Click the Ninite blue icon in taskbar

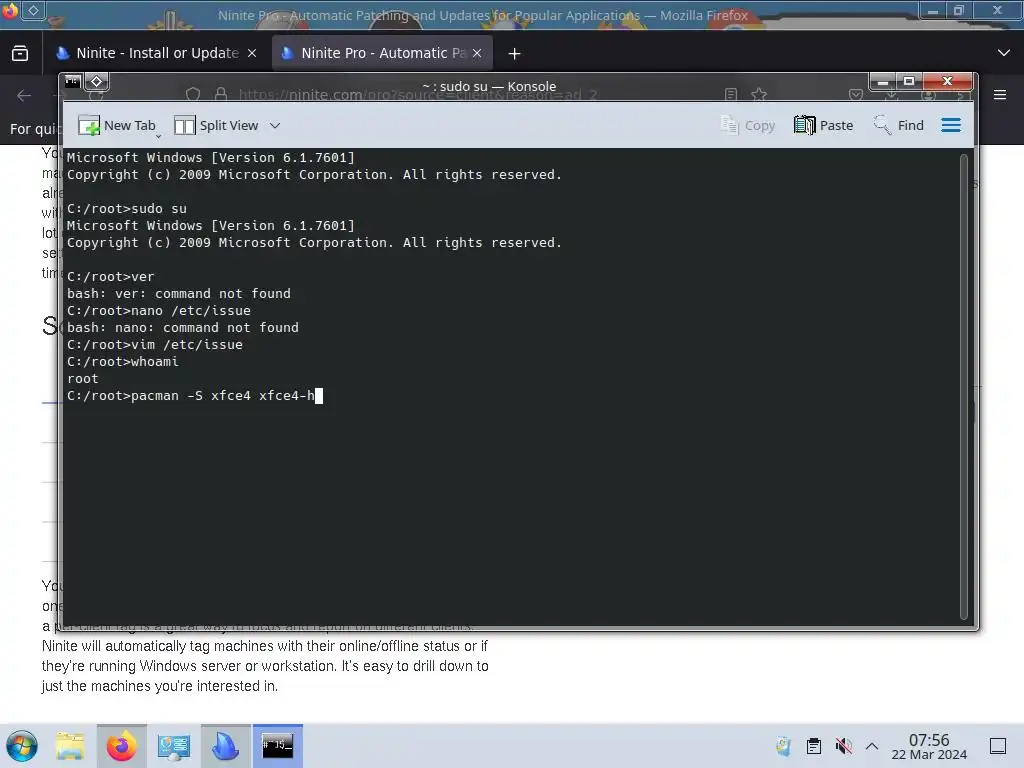point(225,746)
